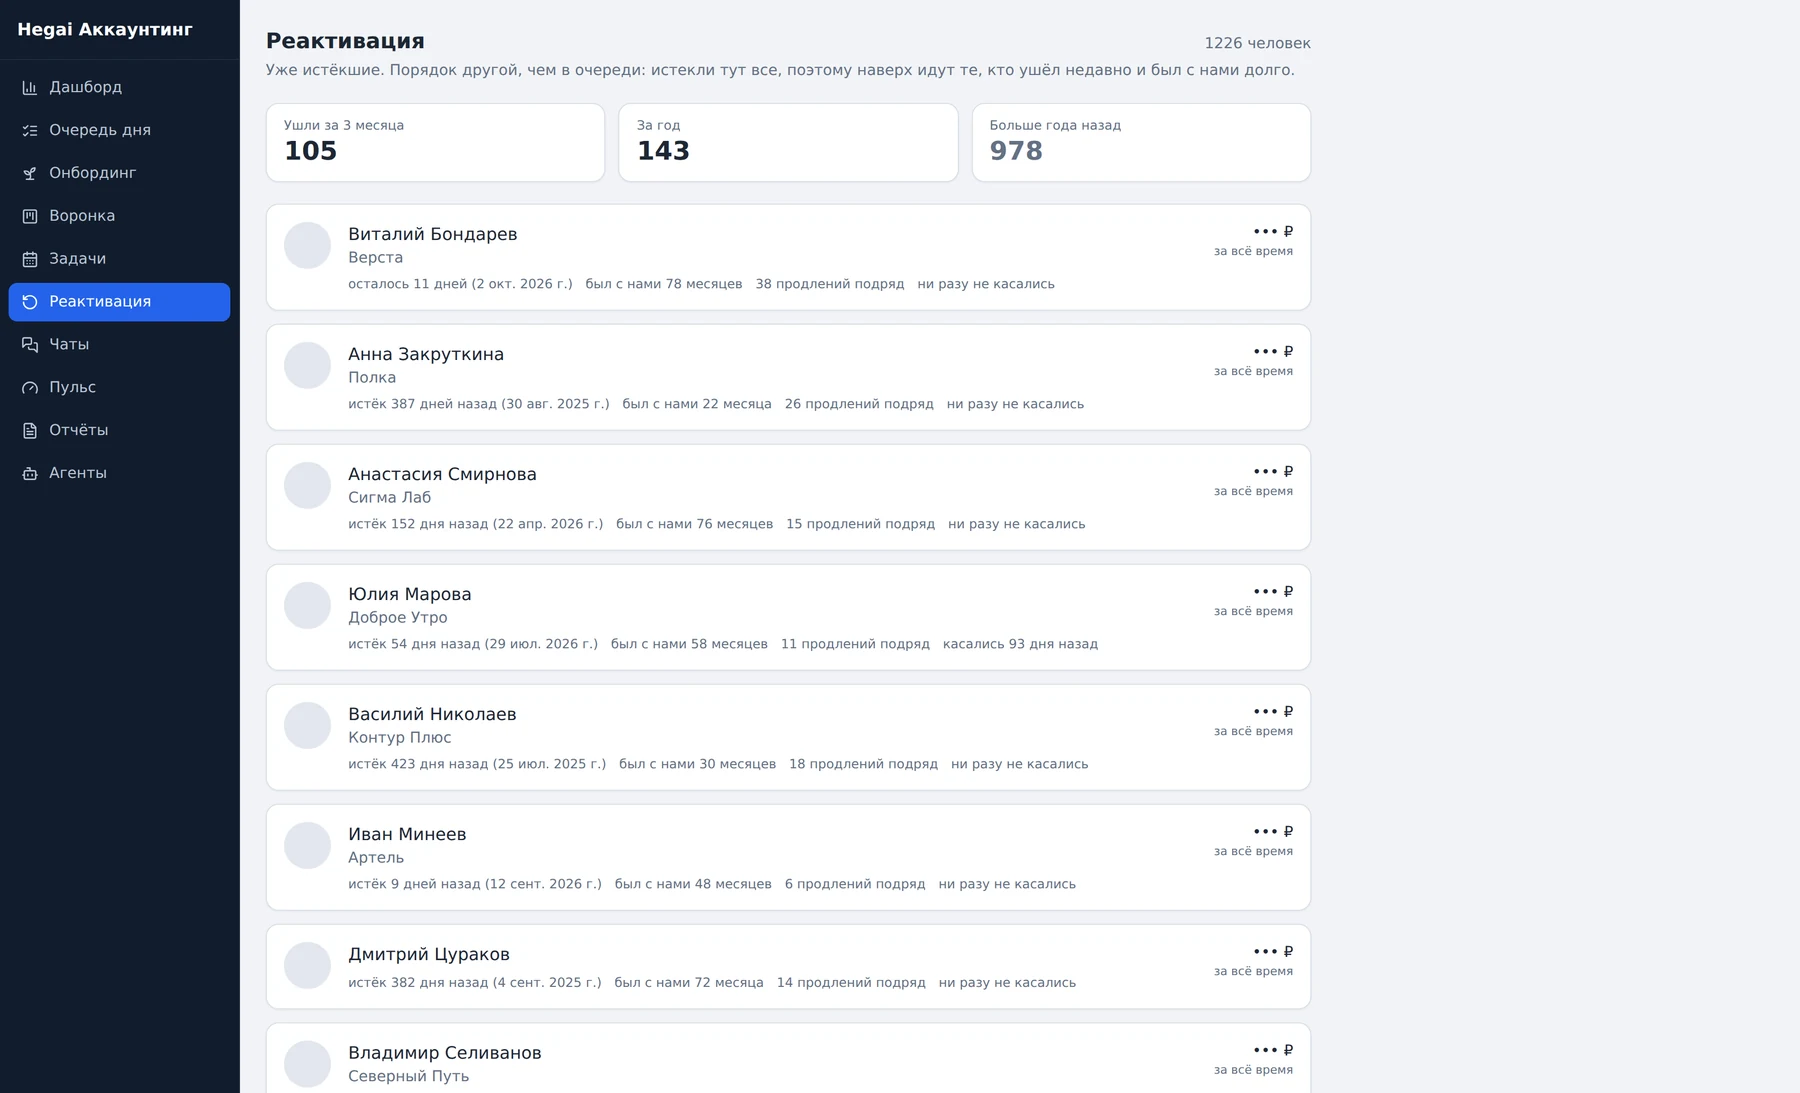Click the Агенты robot icon

click(x=30, y=474)
